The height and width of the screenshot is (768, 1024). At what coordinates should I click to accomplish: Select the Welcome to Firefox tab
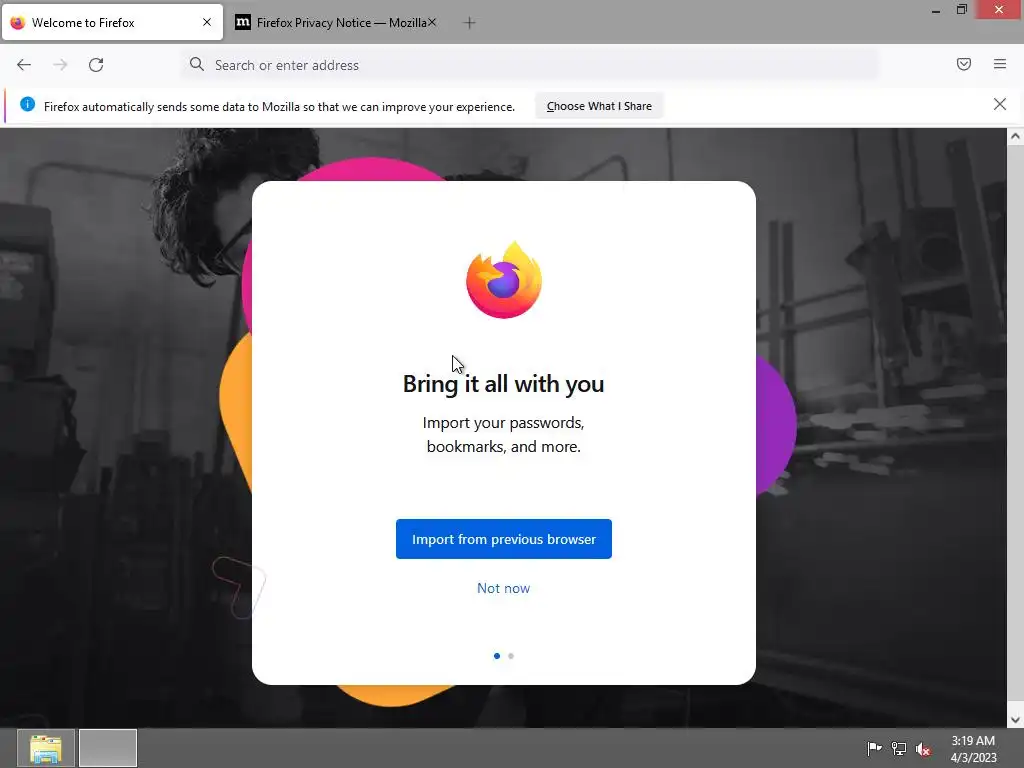(x=112, y=23)
